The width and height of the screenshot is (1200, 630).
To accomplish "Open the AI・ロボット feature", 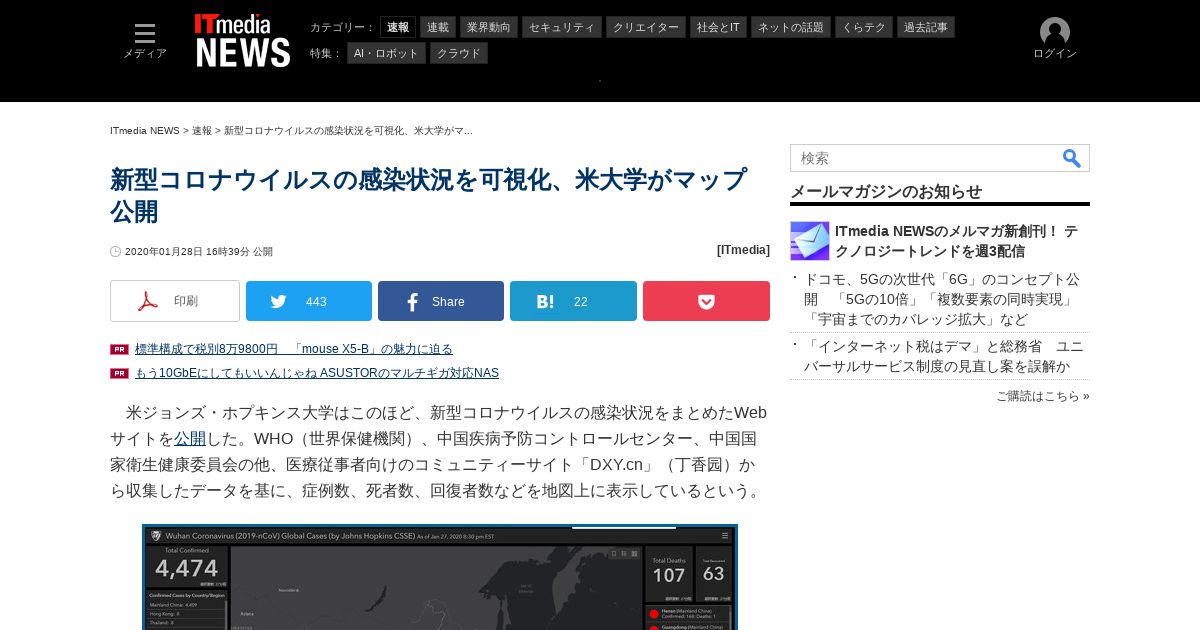I will point(386,53).
